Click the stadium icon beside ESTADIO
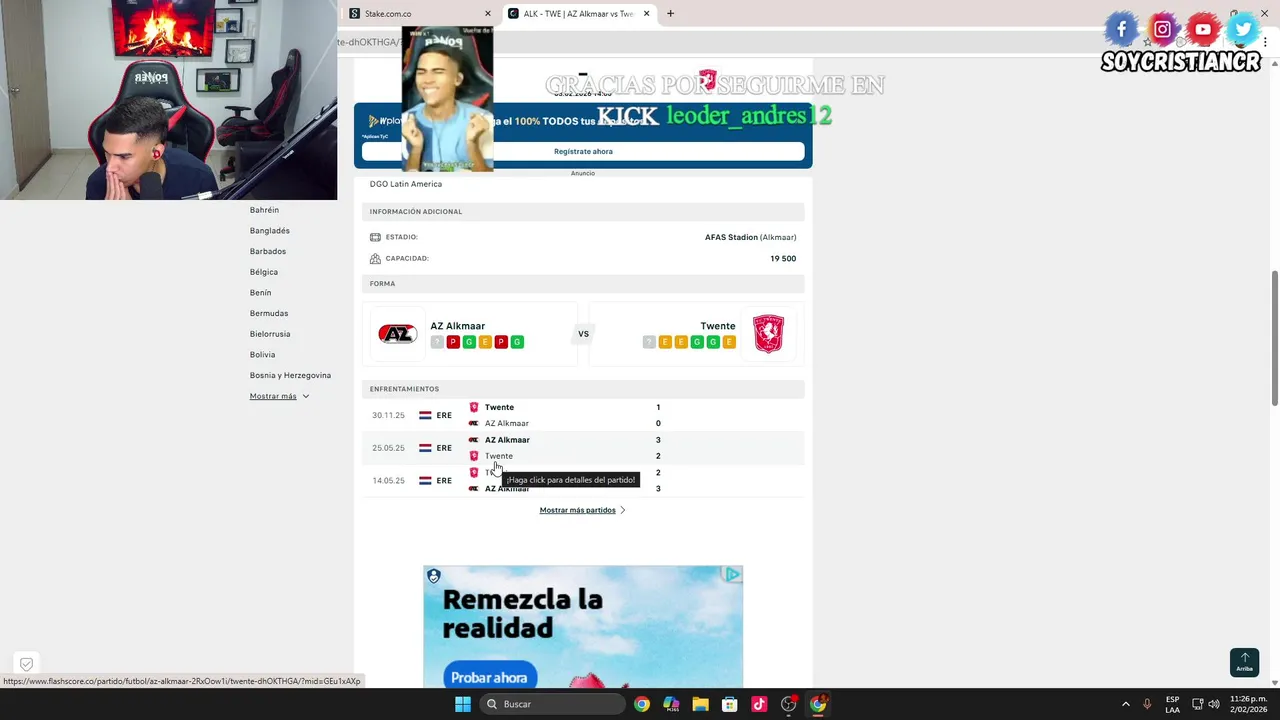This screenshot has height=720, width=1280. coord(375,237)
